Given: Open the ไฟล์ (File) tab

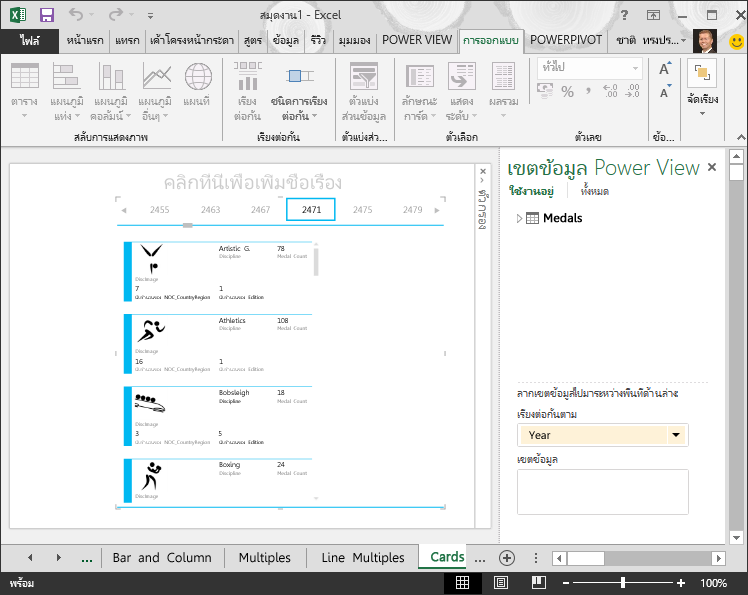Looking at the screenshot, I should point(30,41).
